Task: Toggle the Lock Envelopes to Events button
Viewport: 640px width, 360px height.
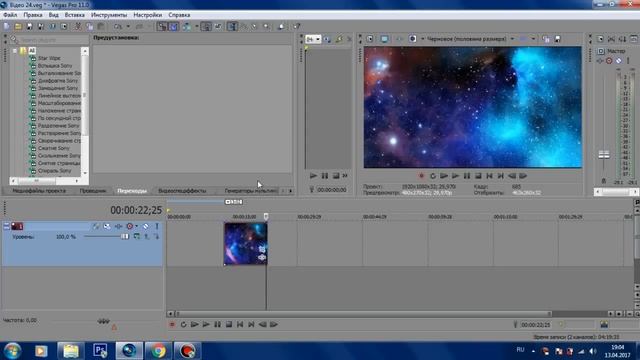Action: point(206,27)
